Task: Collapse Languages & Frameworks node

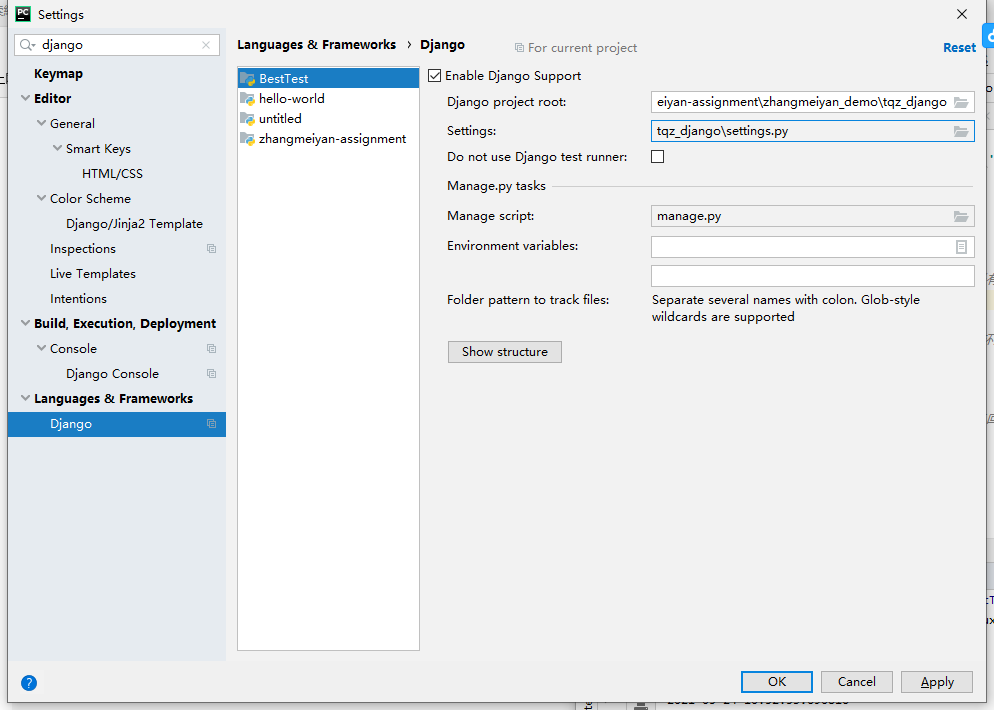Action: [25, 398]
